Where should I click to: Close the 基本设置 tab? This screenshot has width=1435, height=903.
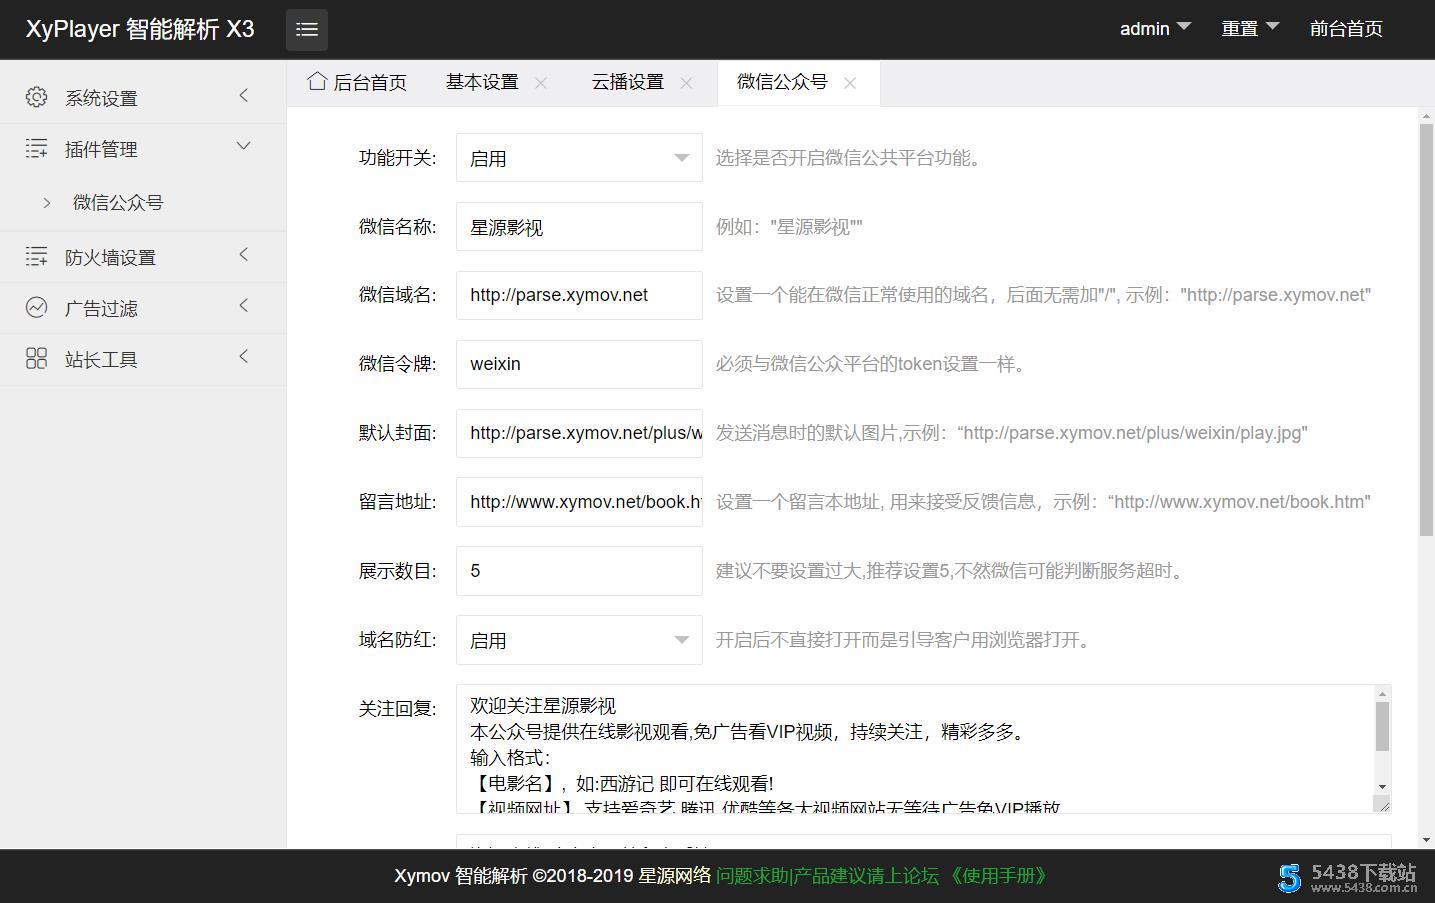coord(541,83)
